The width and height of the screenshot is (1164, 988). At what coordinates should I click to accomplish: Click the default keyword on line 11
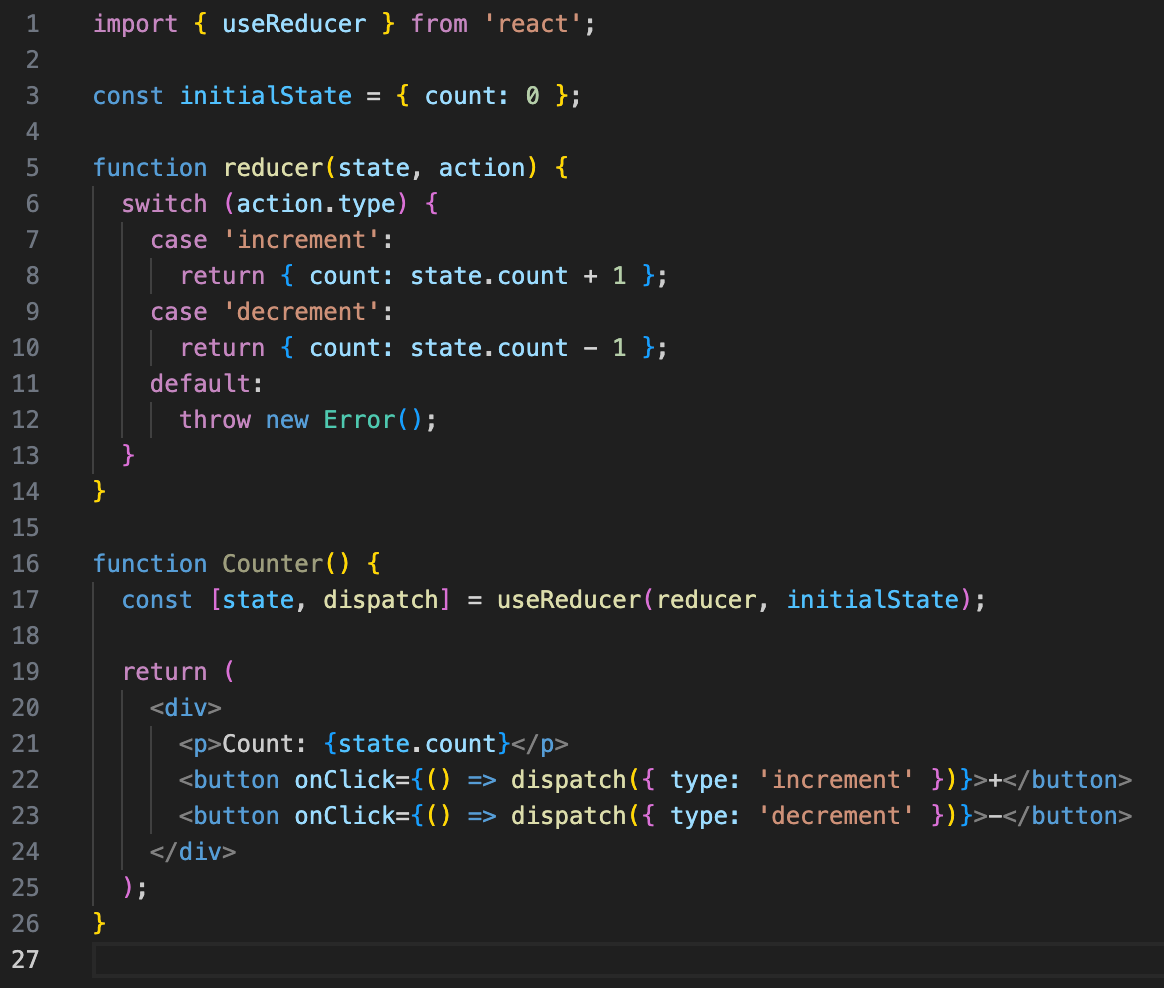click(x=200, y=383)
